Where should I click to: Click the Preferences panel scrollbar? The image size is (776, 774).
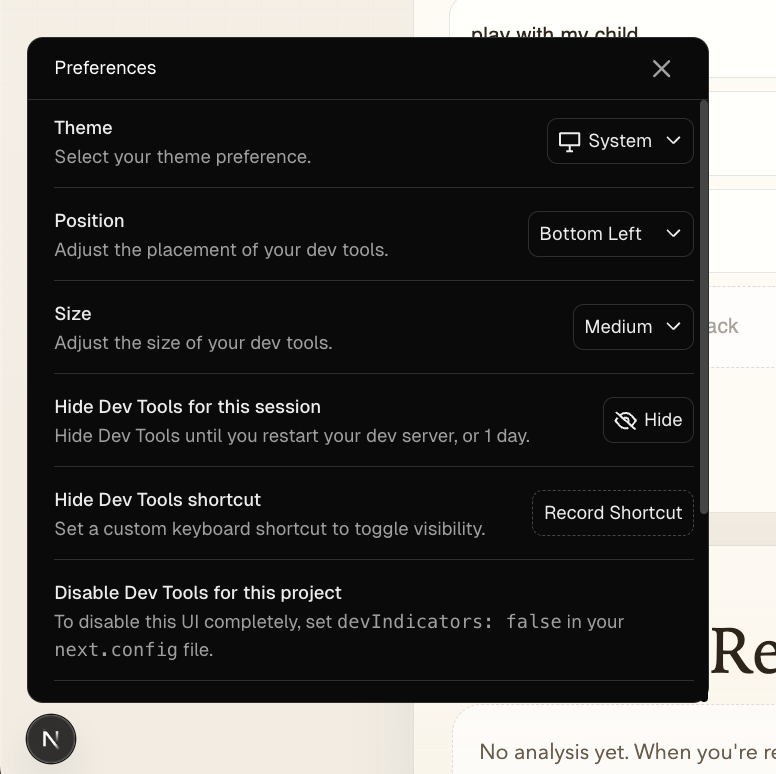pyautogui.click(x=704, y=307)
